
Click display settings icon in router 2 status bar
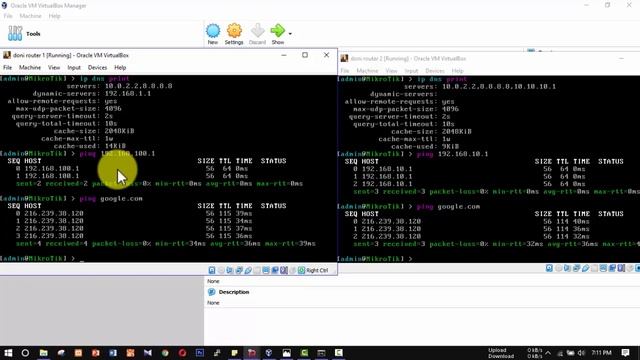click(603, 268)
